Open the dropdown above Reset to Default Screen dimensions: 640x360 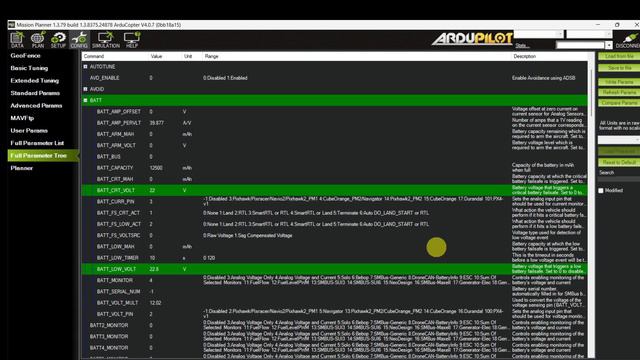pyautogui.click(x=619, y=140)
